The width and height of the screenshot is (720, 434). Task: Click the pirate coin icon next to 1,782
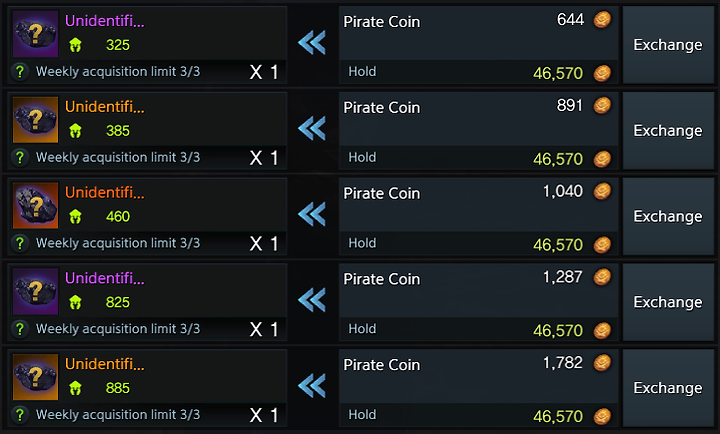pyautogui.click(x=602, y=363)
